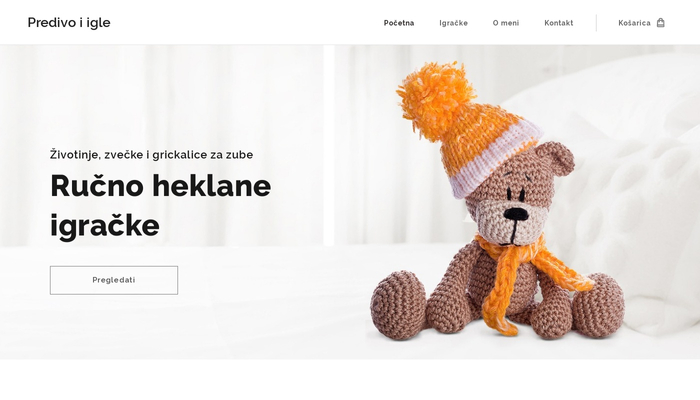
Task: Select the Životinje, zvečke i grickalice subtitle
Action: click(x=151, y=154)
